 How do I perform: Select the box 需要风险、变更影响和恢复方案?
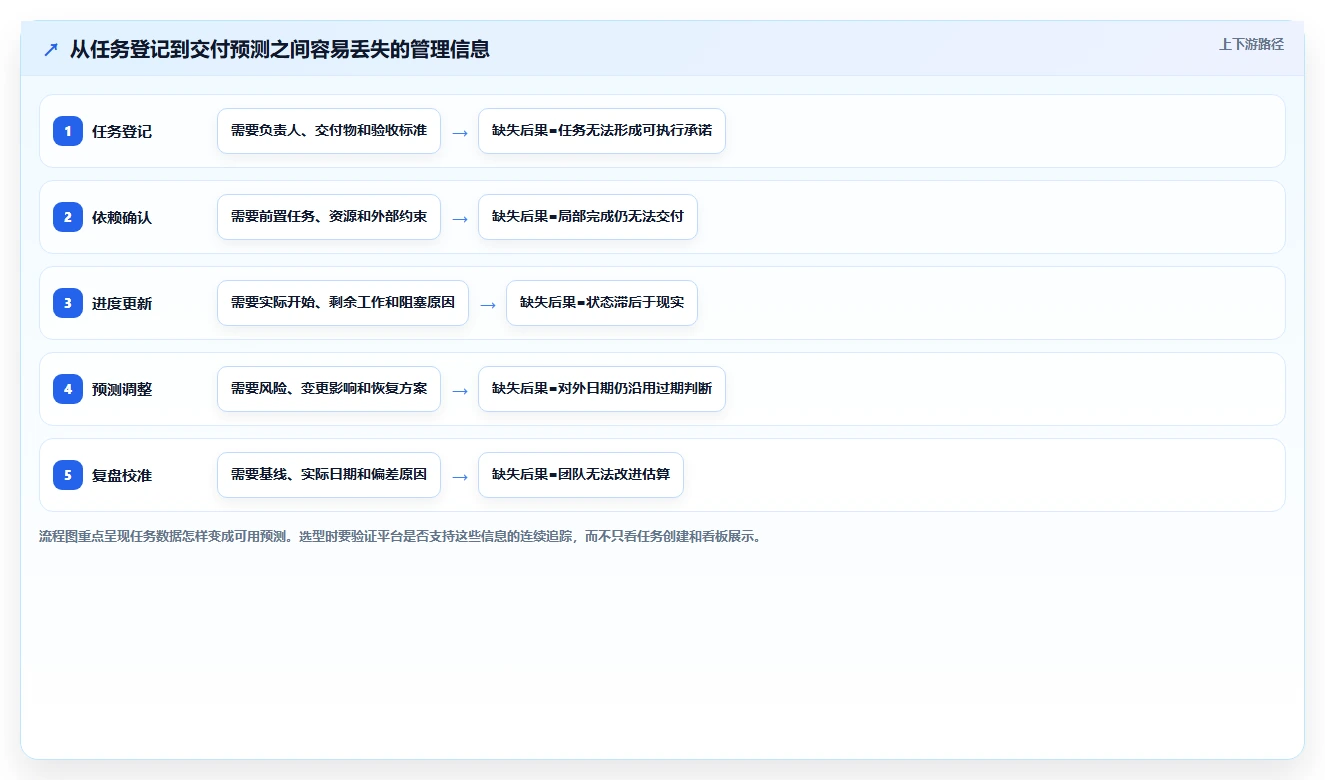(329, 389)
